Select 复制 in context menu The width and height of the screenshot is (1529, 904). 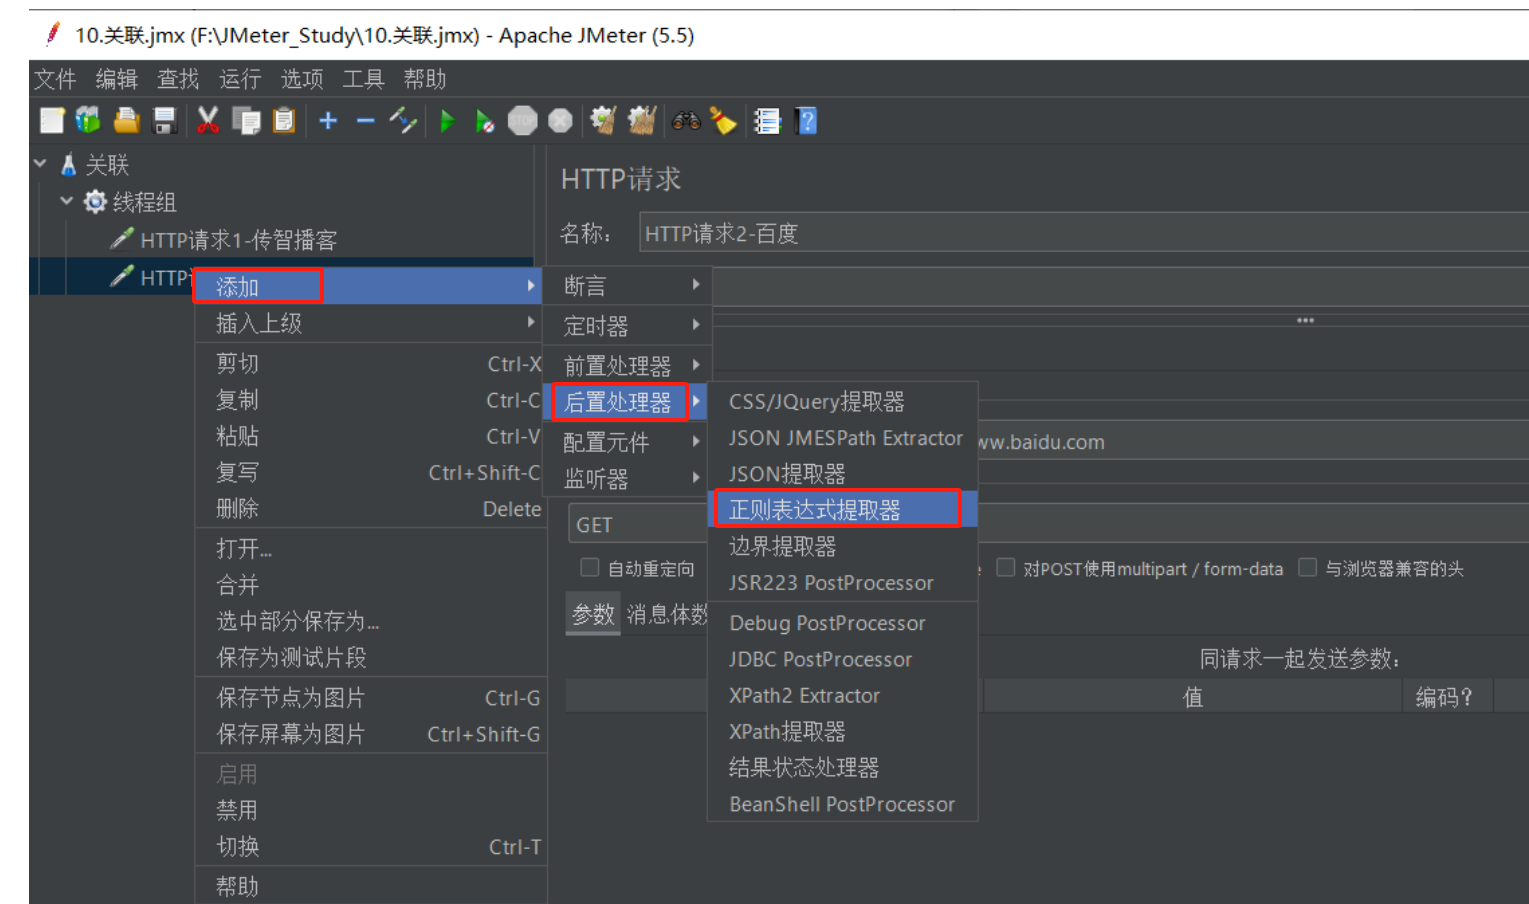click(371, 400)
